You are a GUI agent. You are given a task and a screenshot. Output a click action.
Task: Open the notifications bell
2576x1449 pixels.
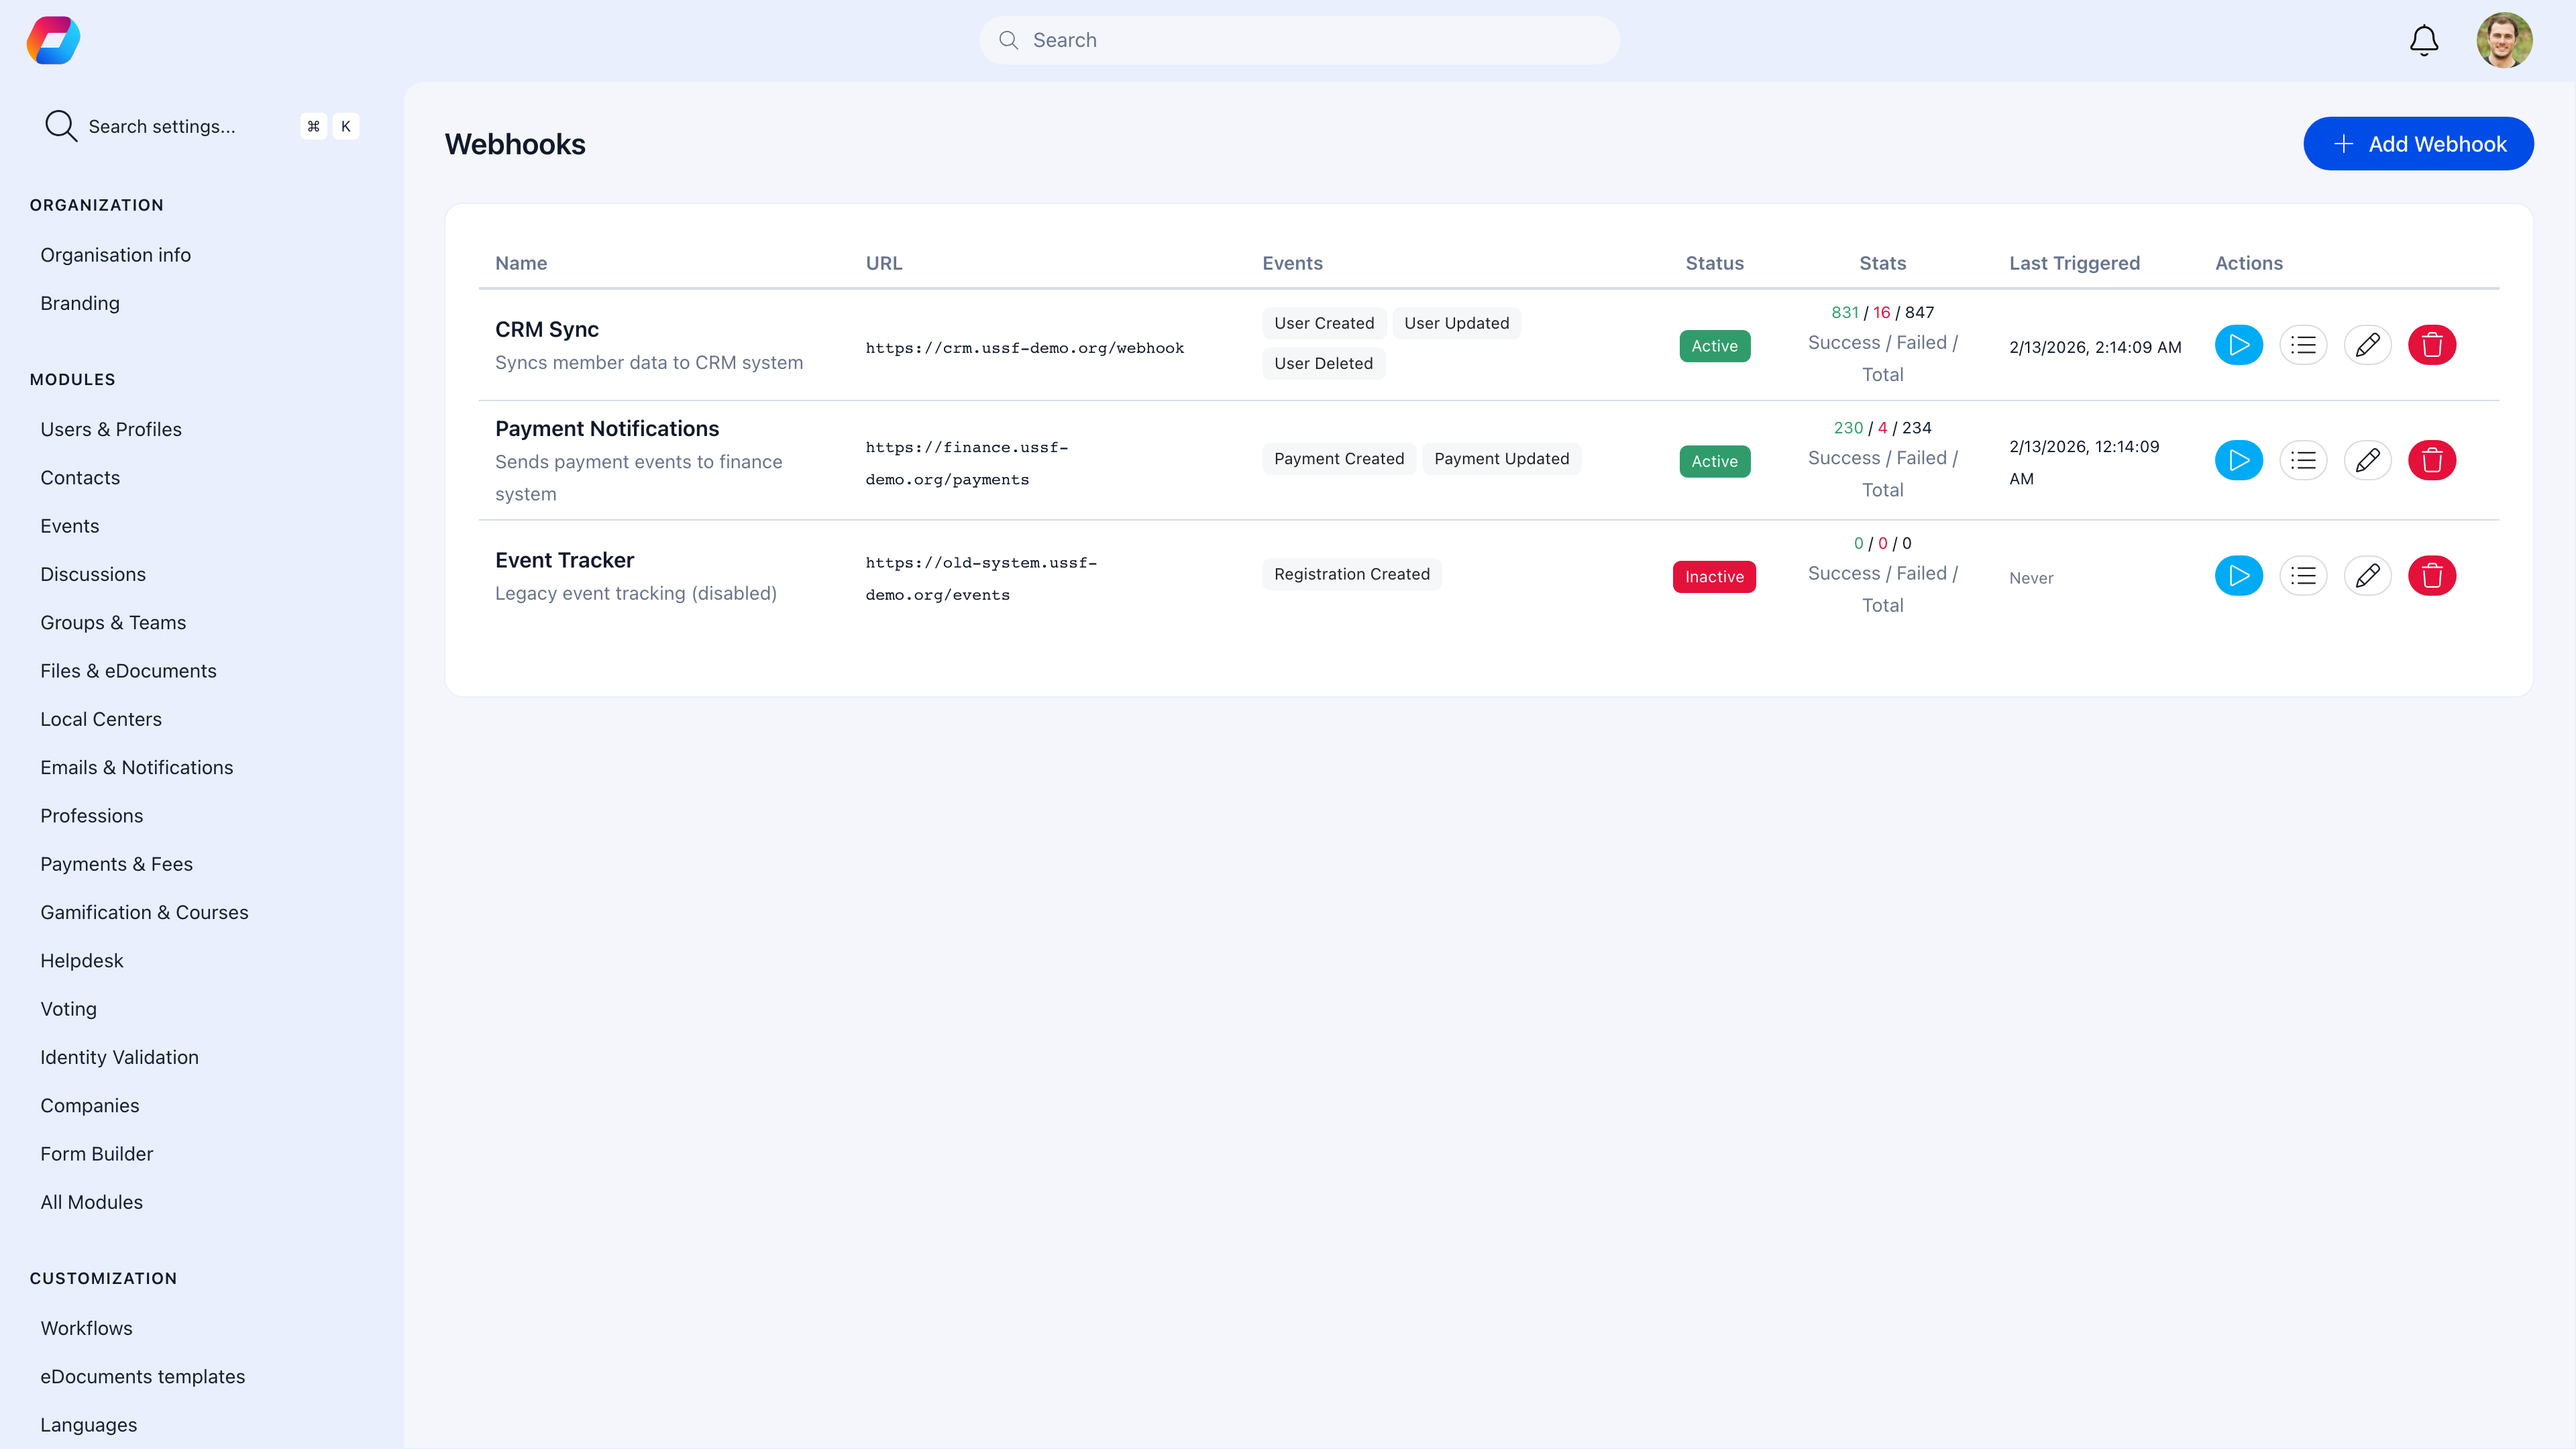pos(2423,40)
